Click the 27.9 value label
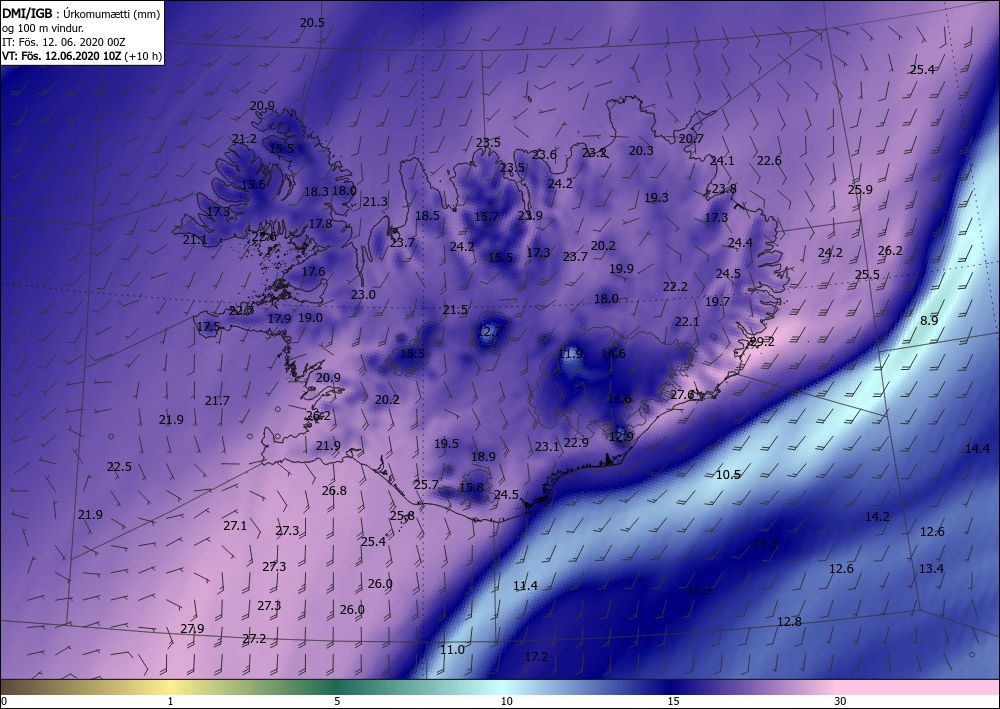Viewport: 1000px width, 709px height. (x=192, y=628)
